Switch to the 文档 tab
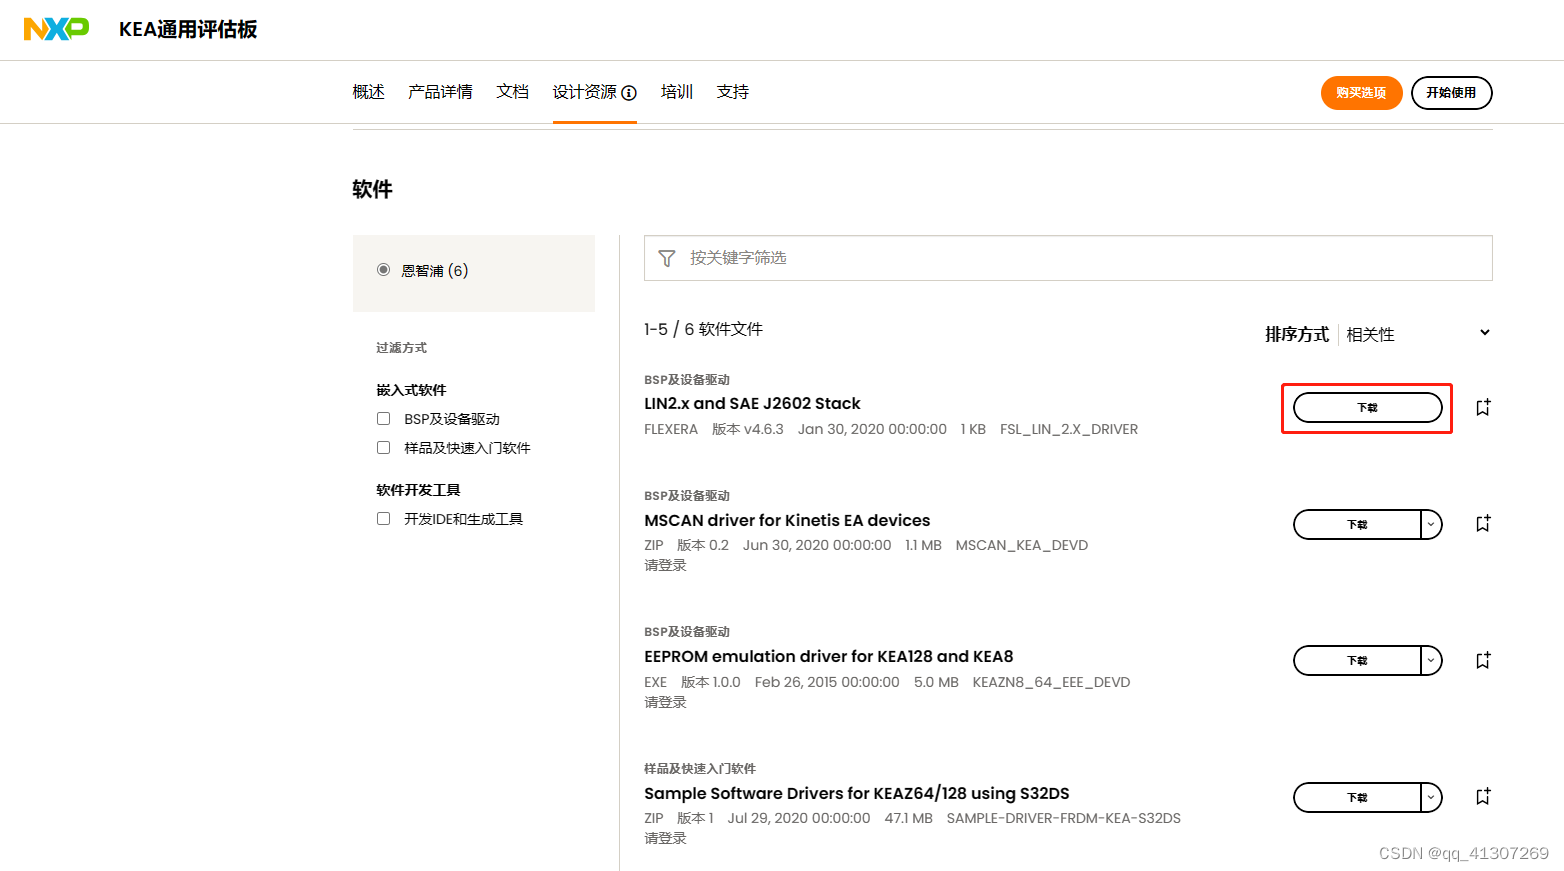This screenshot has width=1564, height=871. (512, 91)
